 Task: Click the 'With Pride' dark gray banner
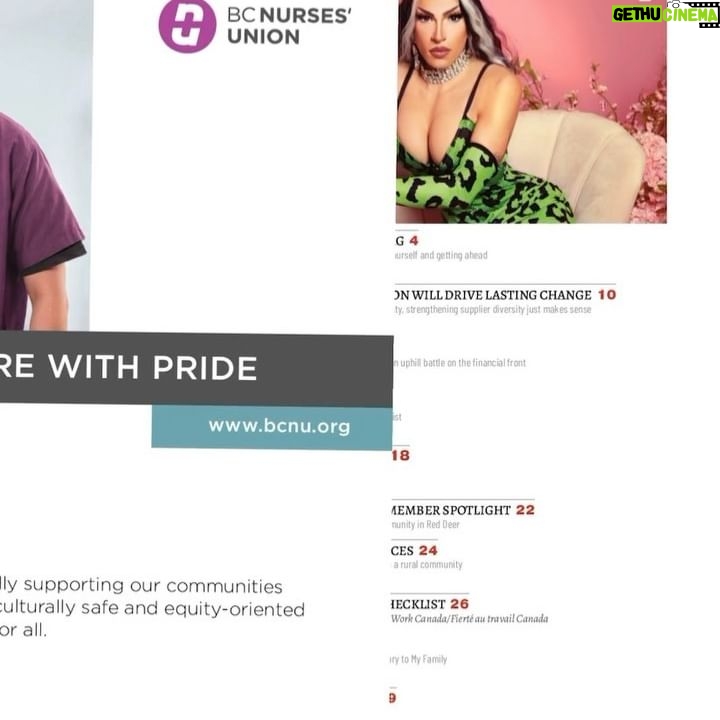[196, 368]
